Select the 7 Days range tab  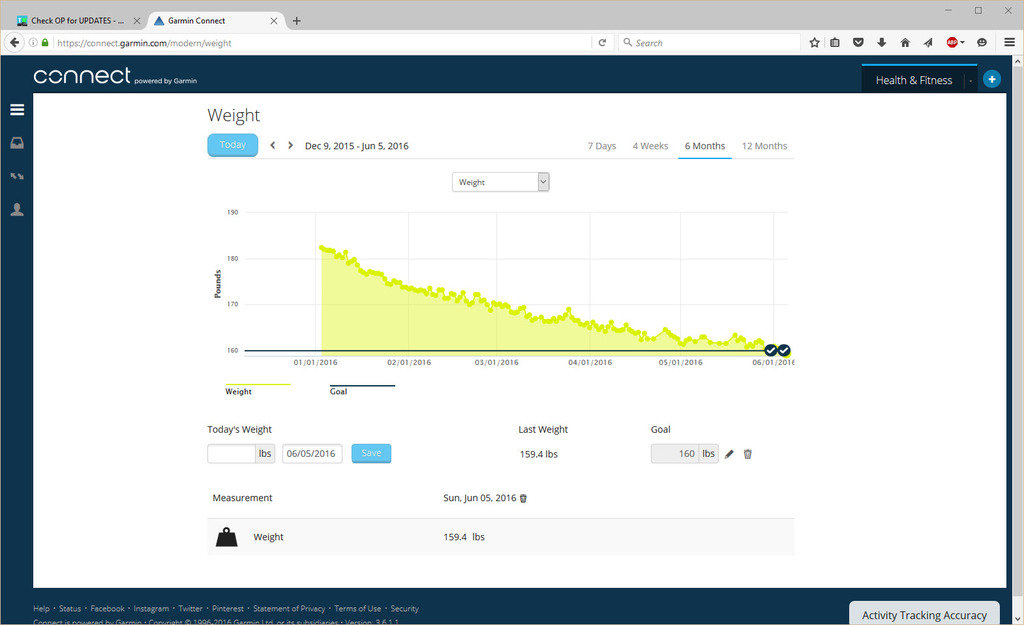[601, 146]
